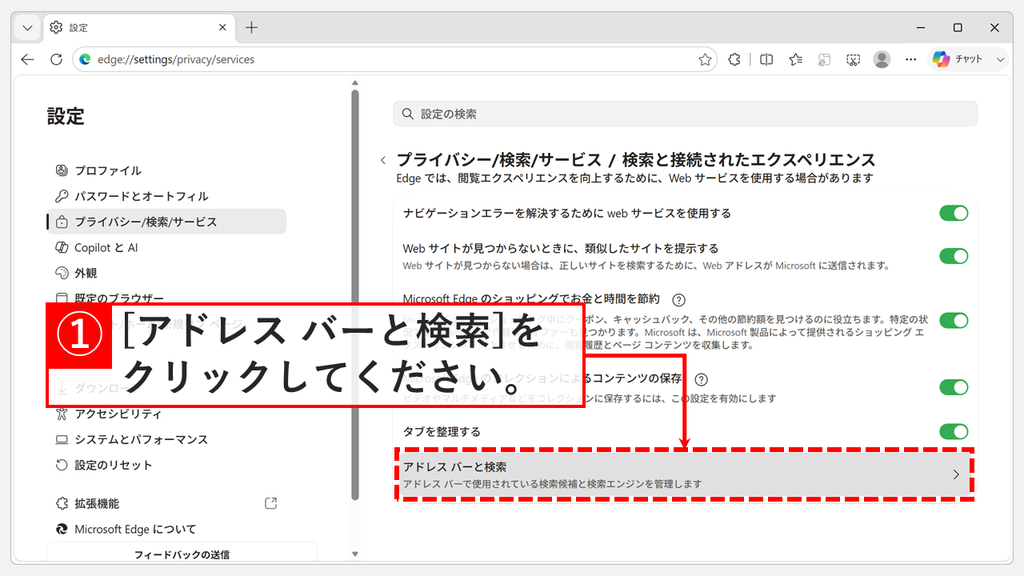Open パスワードとオートフィル settings section
The image size is (1024, 576).
coord(167,196)
